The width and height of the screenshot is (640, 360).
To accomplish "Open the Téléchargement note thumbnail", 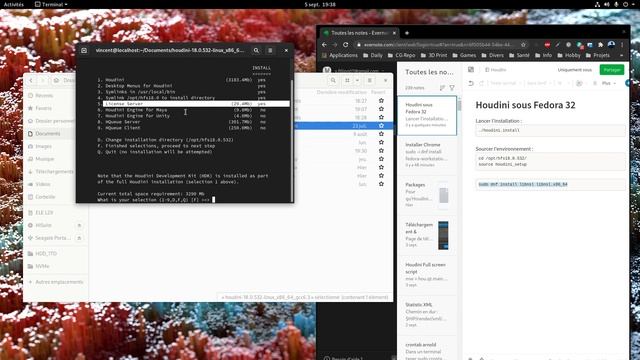I will 443,236.
